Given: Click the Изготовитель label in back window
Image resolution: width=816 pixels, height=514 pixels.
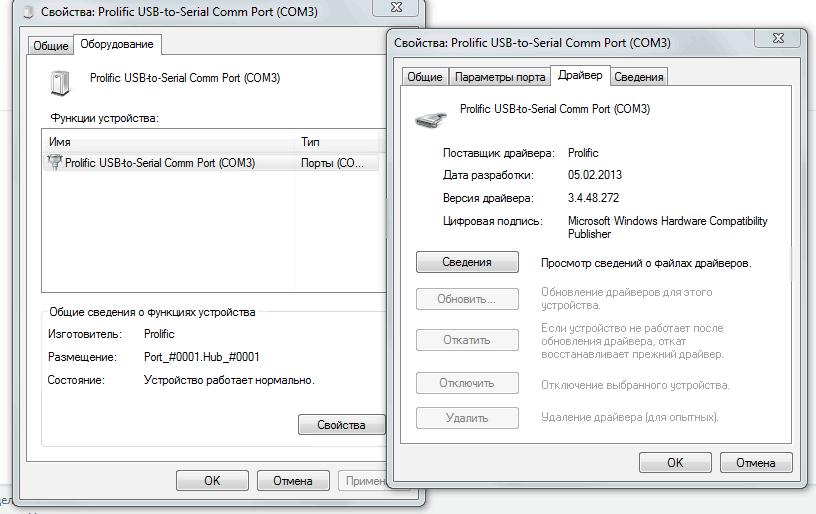Looking at the screenshot, I should (85, 334).
